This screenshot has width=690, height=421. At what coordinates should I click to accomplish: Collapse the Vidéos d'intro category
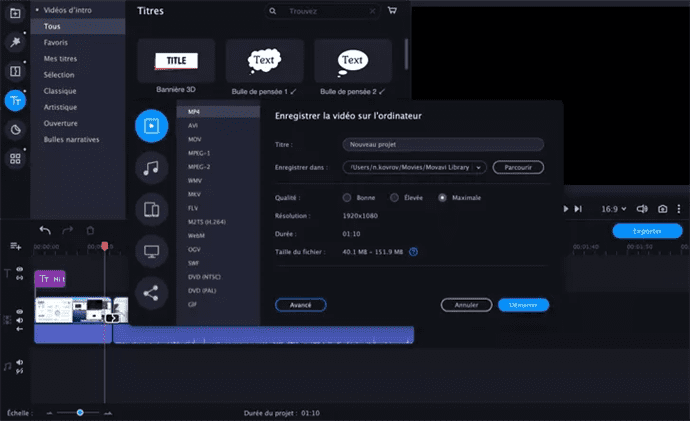click(37, 10)
